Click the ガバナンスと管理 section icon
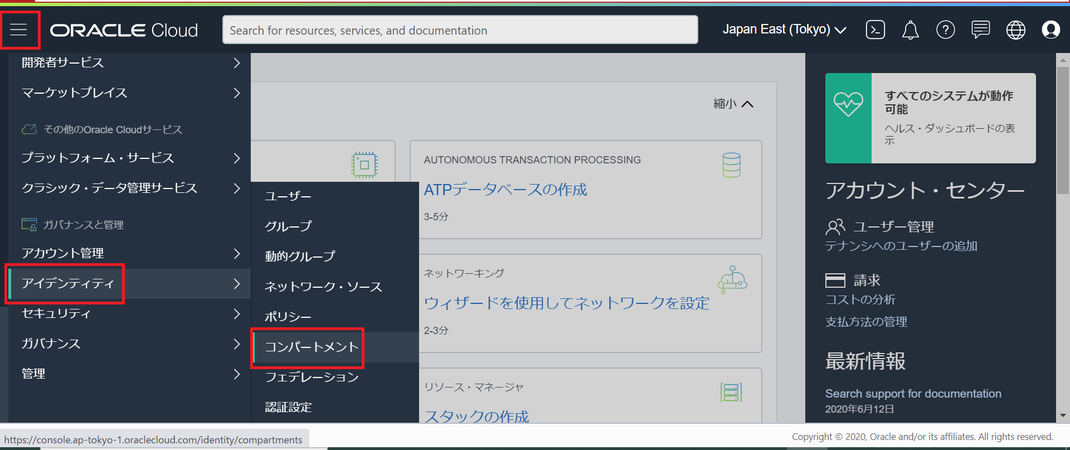 coord(29,224)
